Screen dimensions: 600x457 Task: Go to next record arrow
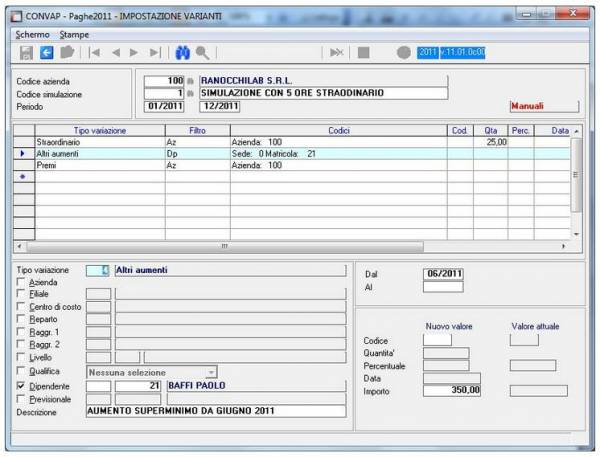(134, 52)
